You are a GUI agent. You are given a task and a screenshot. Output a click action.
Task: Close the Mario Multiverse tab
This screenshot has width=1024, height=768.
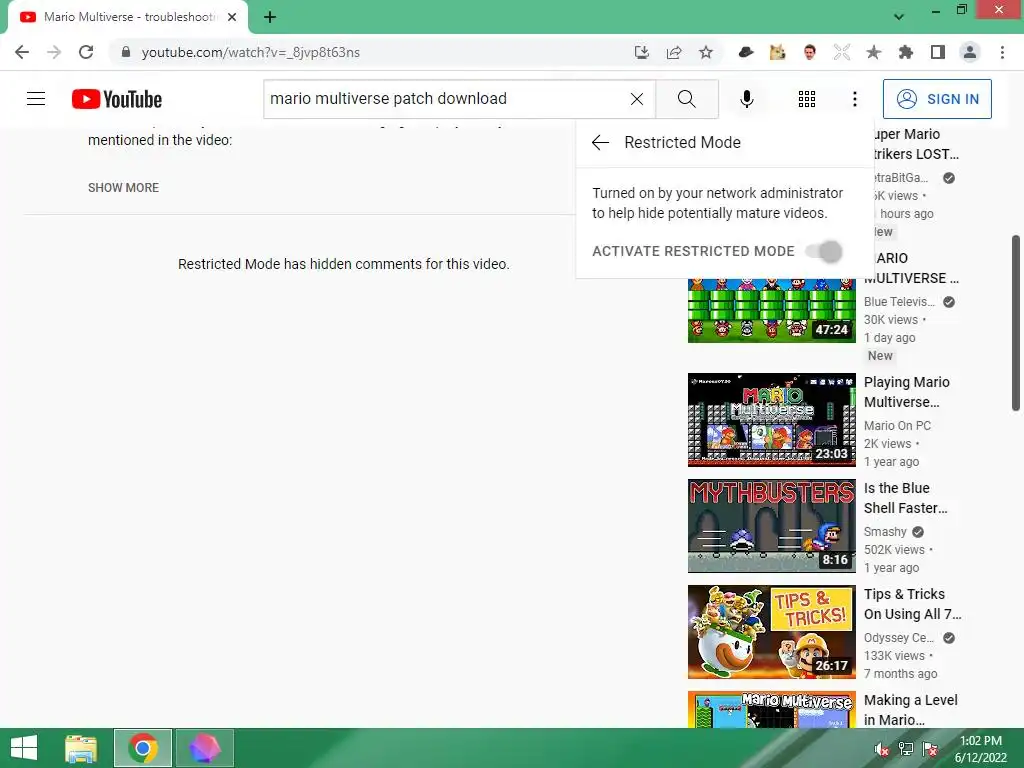(x=232, y=17)
